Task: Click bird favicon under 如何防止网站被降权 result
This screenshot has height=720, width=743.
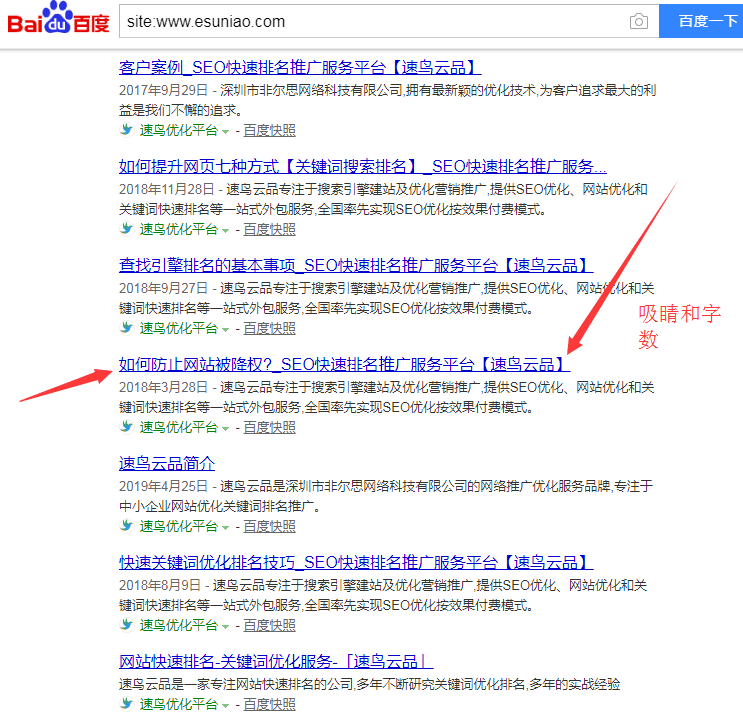Action: point(127,427)
